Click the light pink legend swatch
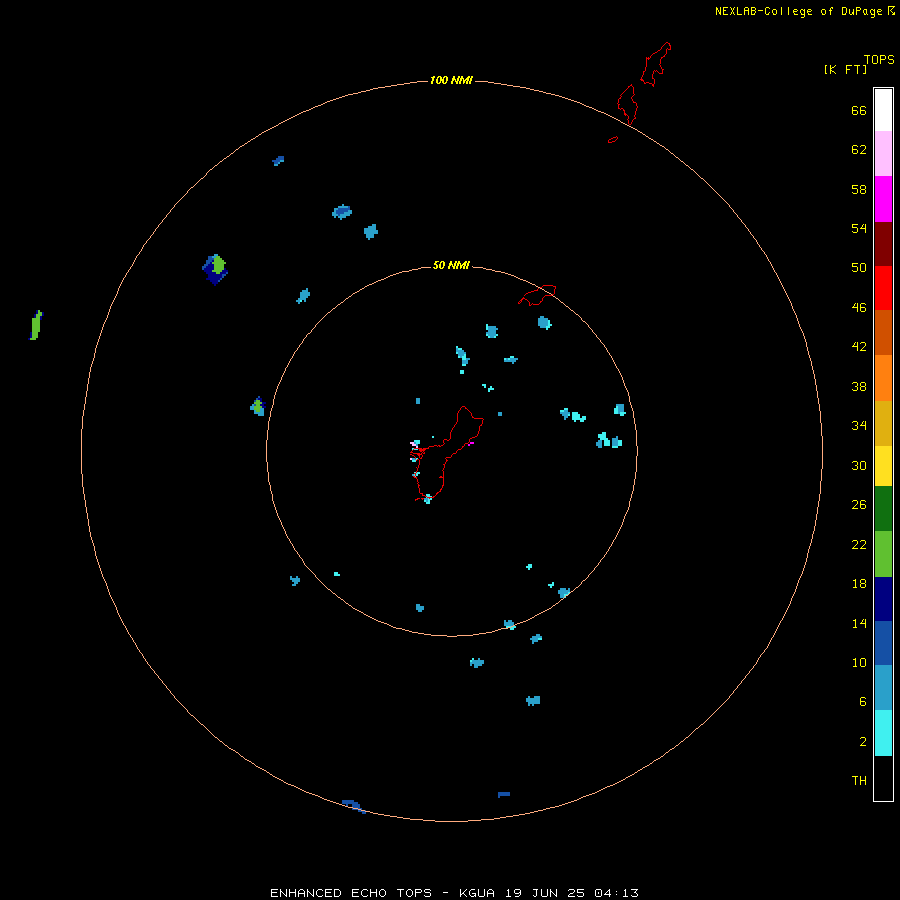Image resolution: width=900 pixels, height=900 pixels. 883,153
